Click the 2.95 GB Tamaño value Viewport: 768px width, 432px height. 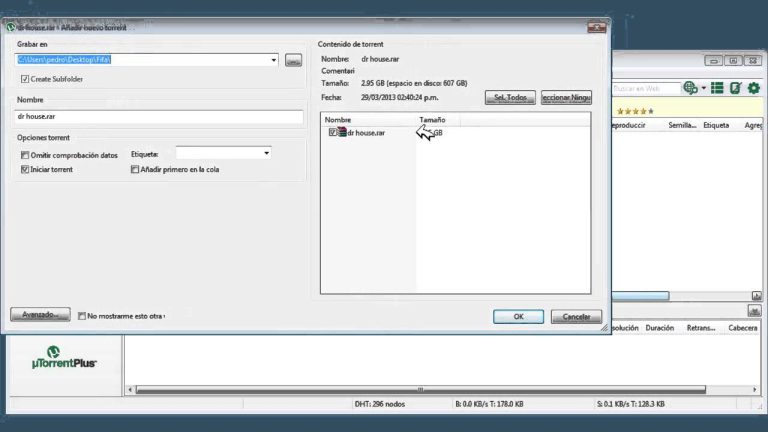coord(414,83)
